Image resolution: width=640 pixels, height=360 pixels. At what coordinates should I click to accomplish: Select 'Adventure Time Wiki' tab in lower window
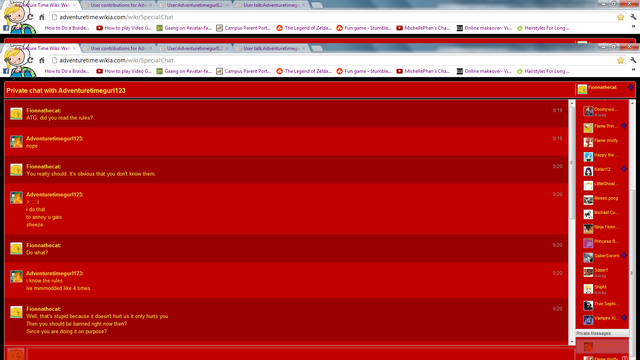tap(43, 48)
